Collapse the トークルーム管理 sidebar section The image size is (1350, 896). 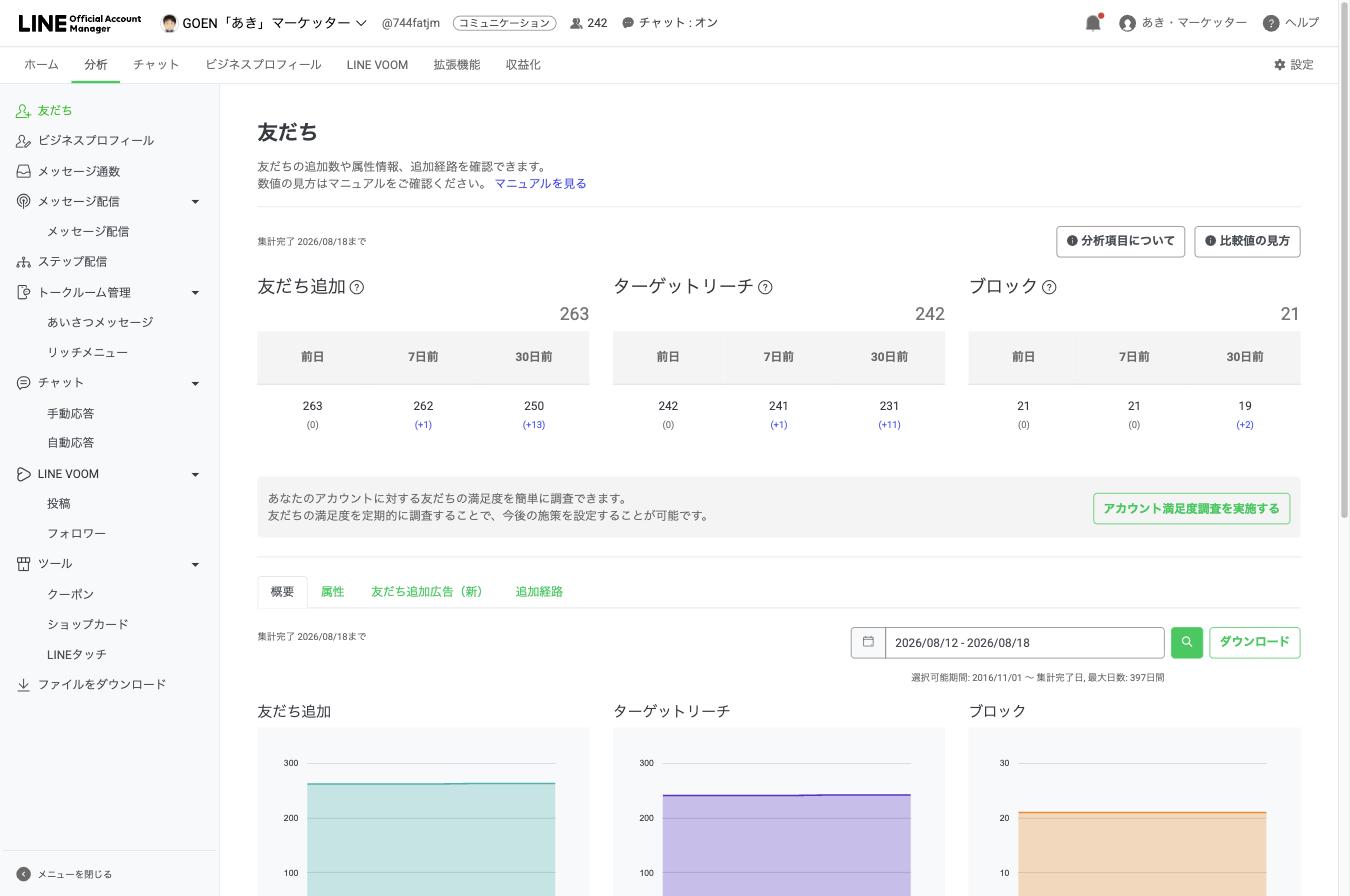click(x=195, y=293)
